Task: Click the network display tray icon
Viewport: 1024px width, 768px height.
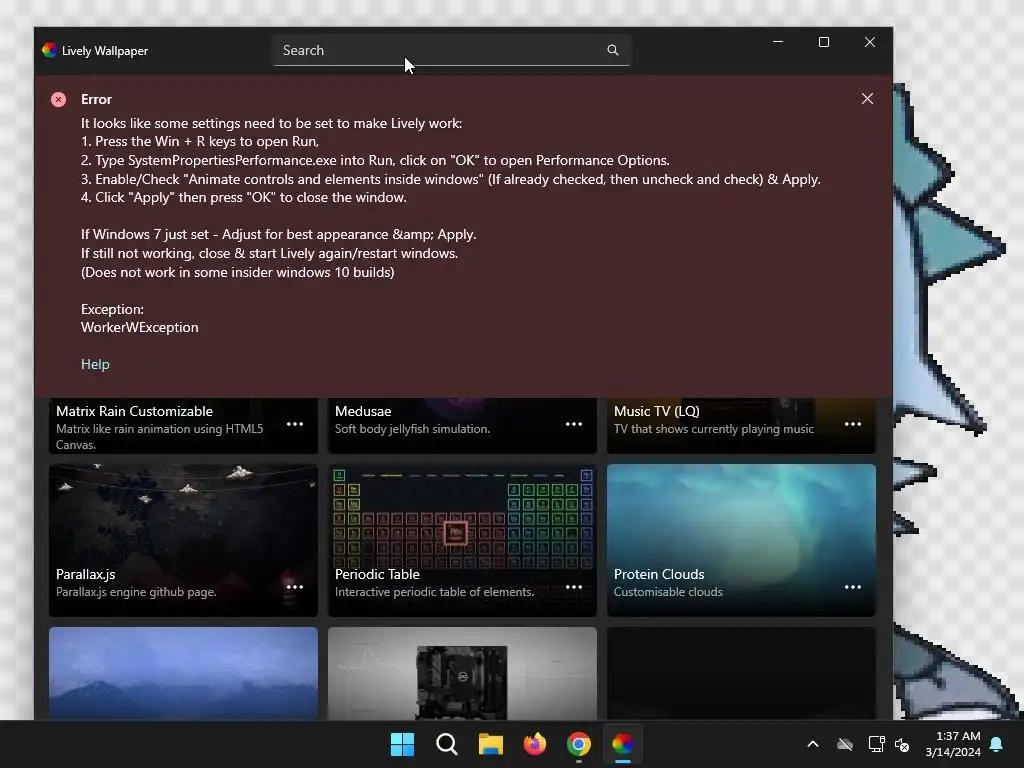Action: (x=876, y=744)
